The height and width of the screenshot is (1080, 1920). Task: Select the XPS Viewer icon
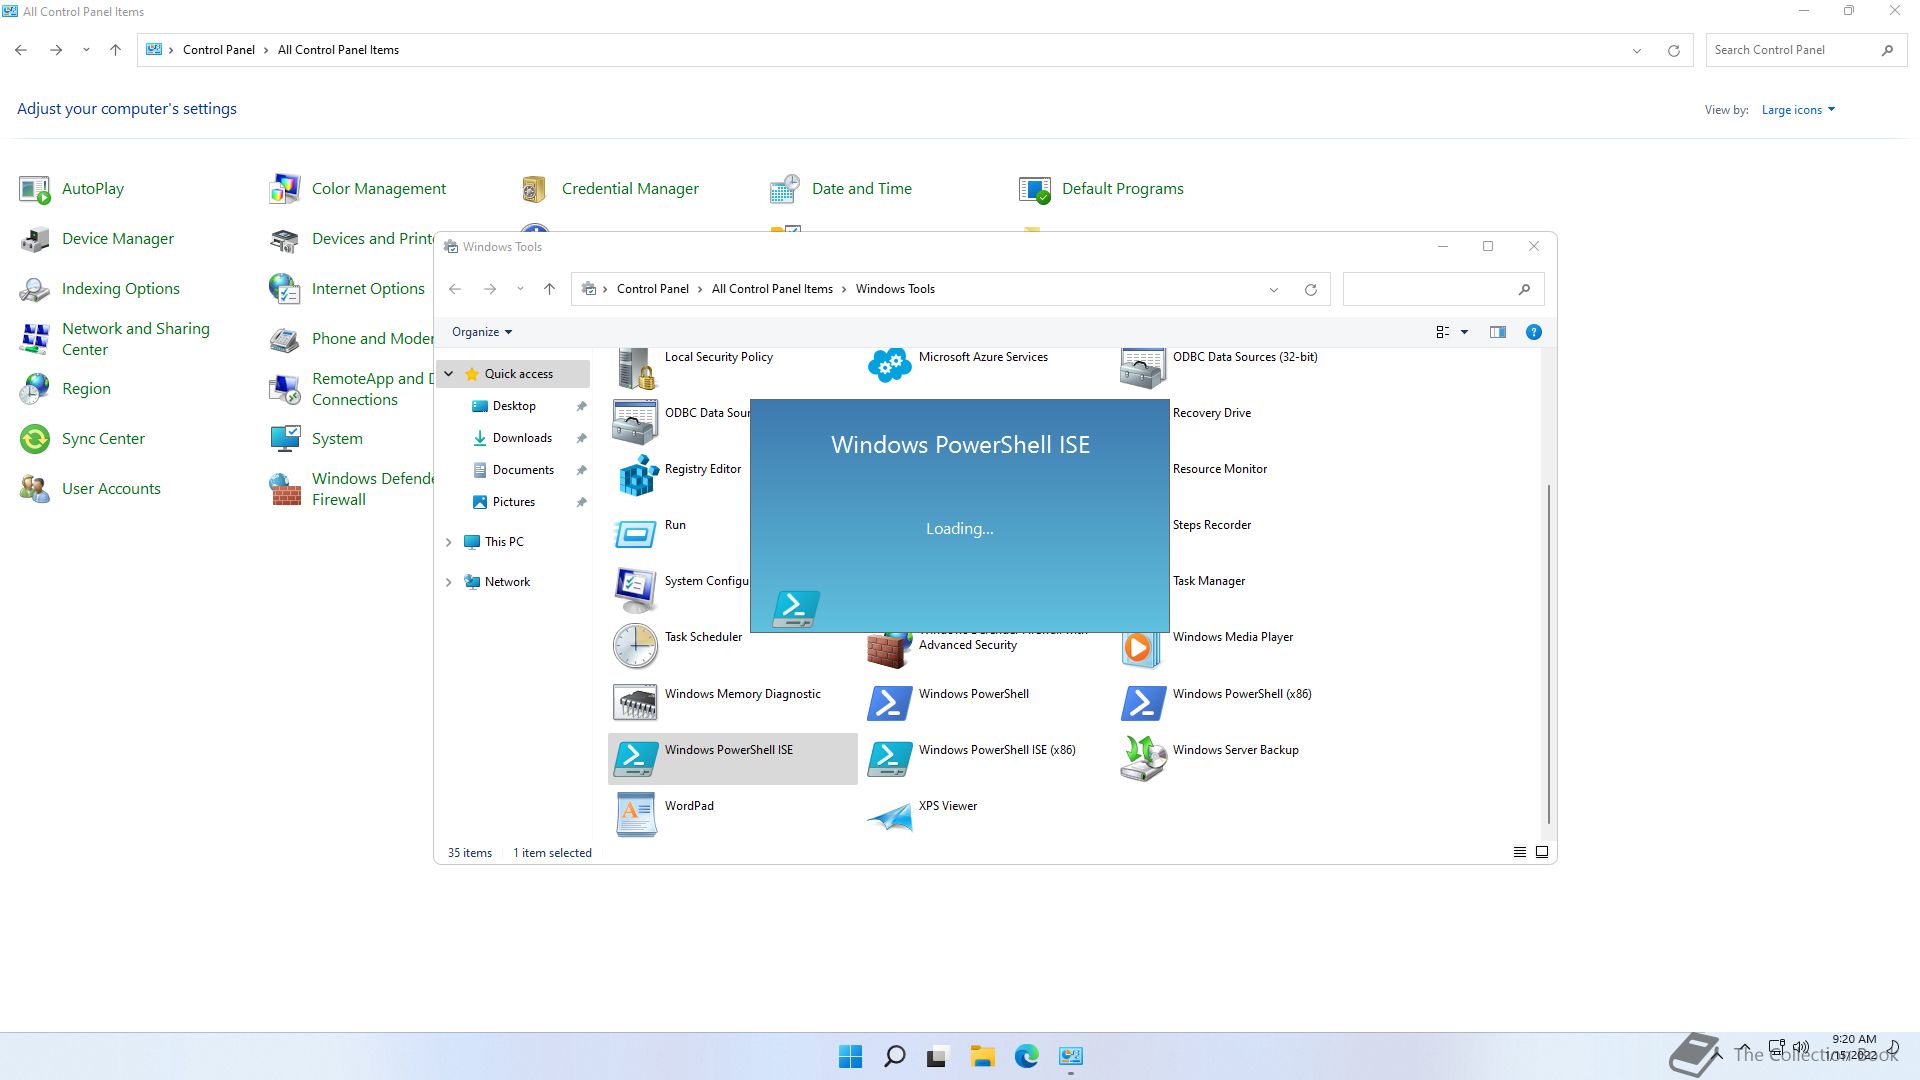pyautogui.click(x=889, y=818)
